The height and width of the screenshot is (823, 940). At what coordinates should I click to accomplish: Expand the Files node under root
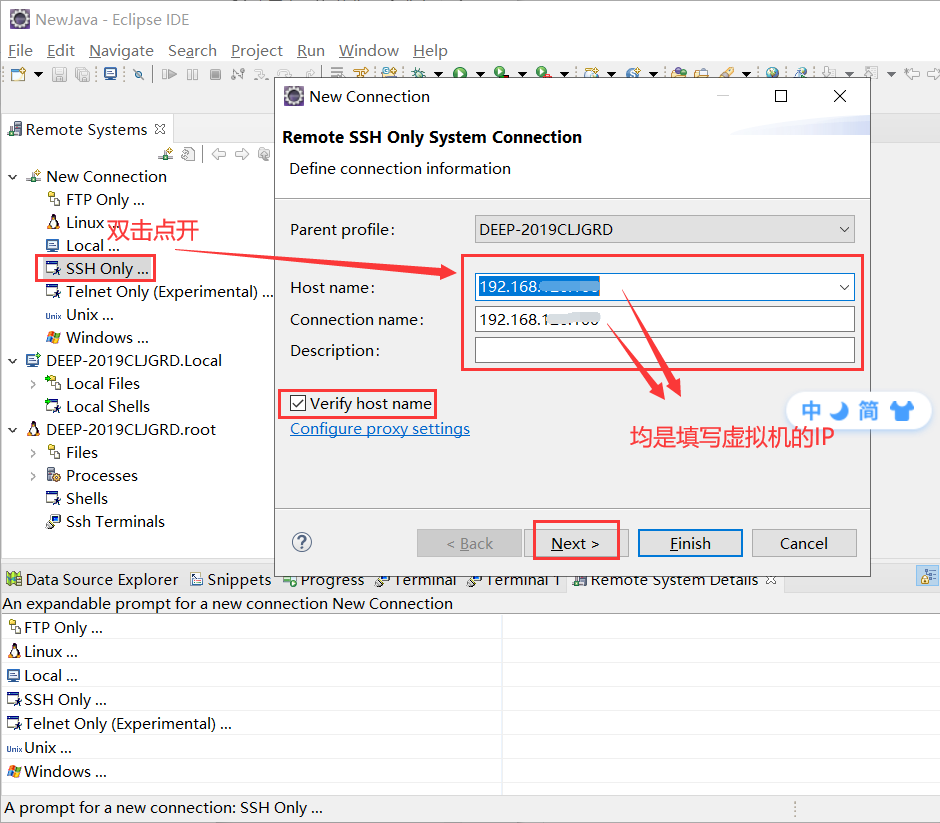[x=33, y=453]
